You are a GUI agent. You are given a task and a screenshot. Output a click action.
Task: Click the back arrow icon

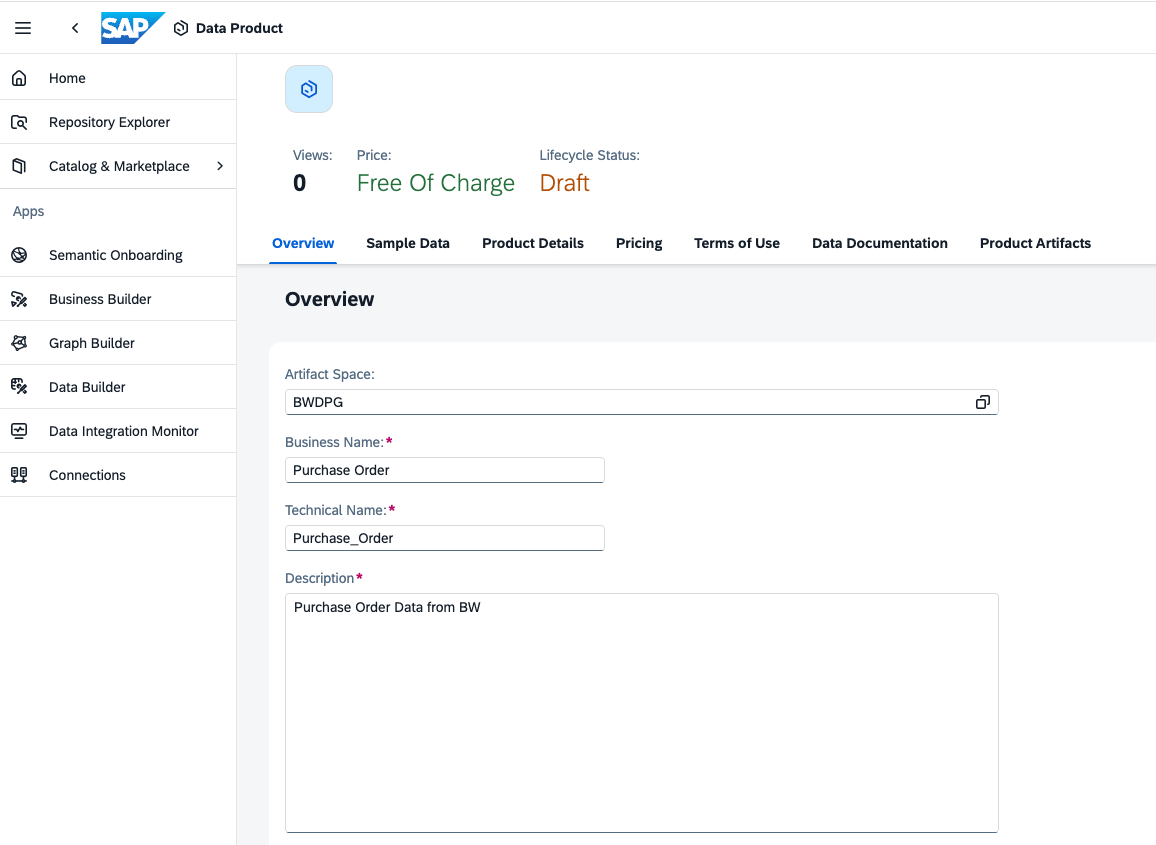[x=75, y=28]
